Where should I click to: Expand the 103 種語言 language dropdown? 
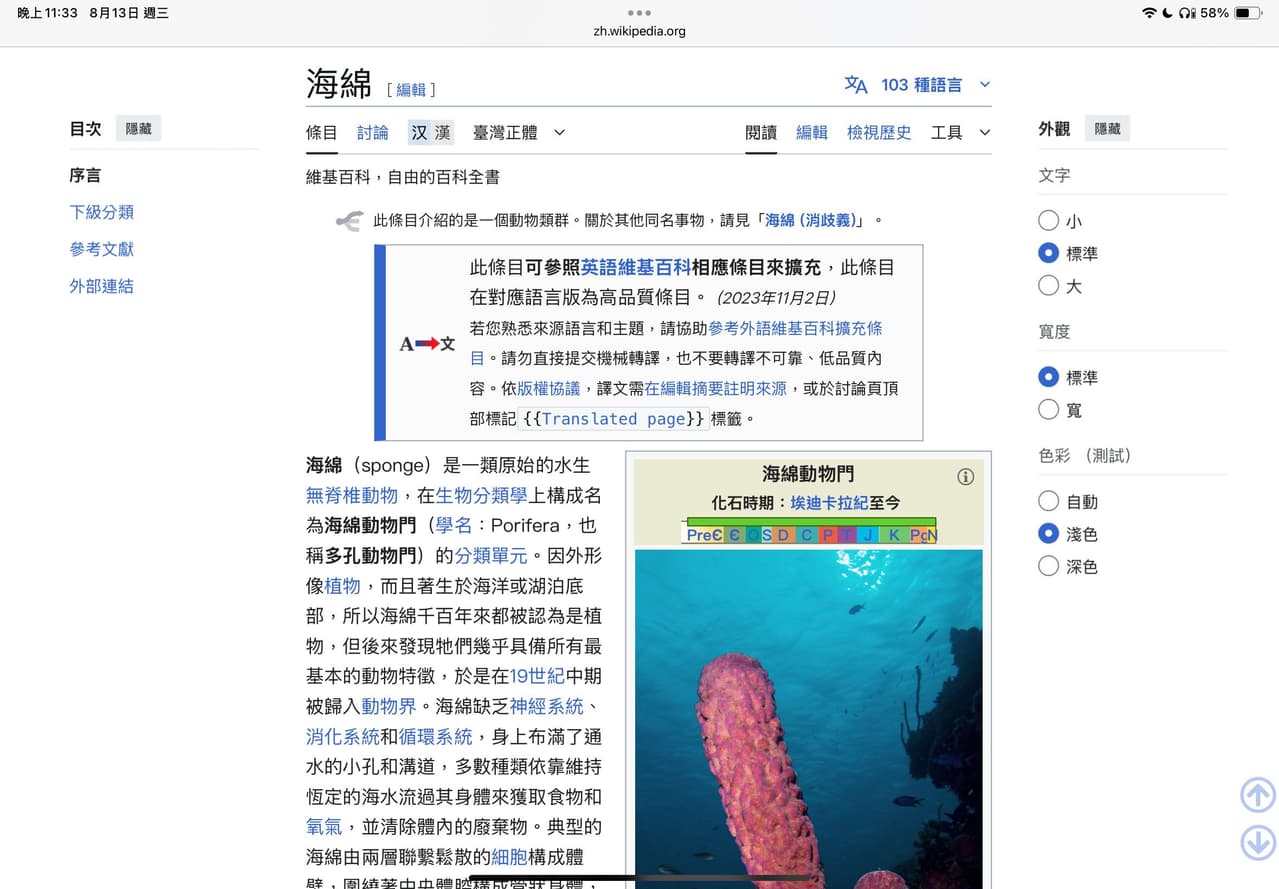tap(935, 85)
